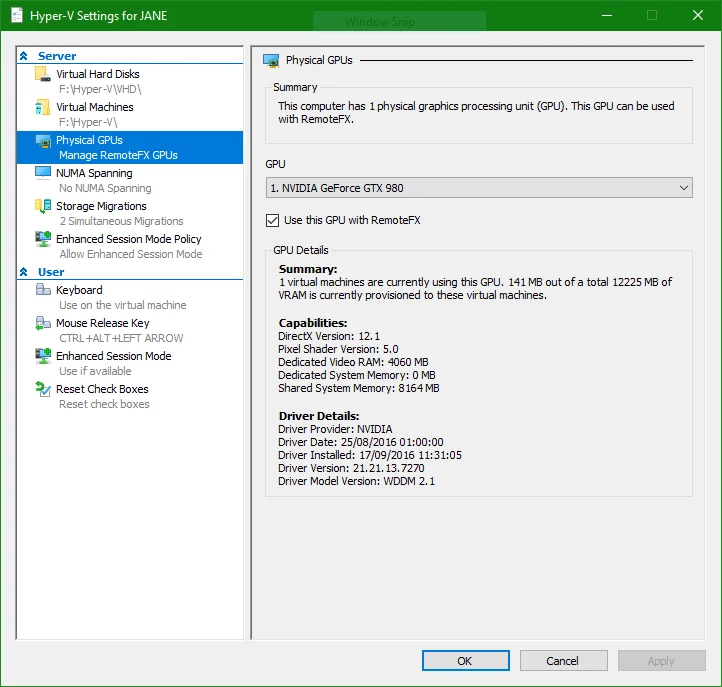The width and height of the screenshot is (722, 687).
Task: Click the Storage Migrations icon
Action: pos(42,206)
